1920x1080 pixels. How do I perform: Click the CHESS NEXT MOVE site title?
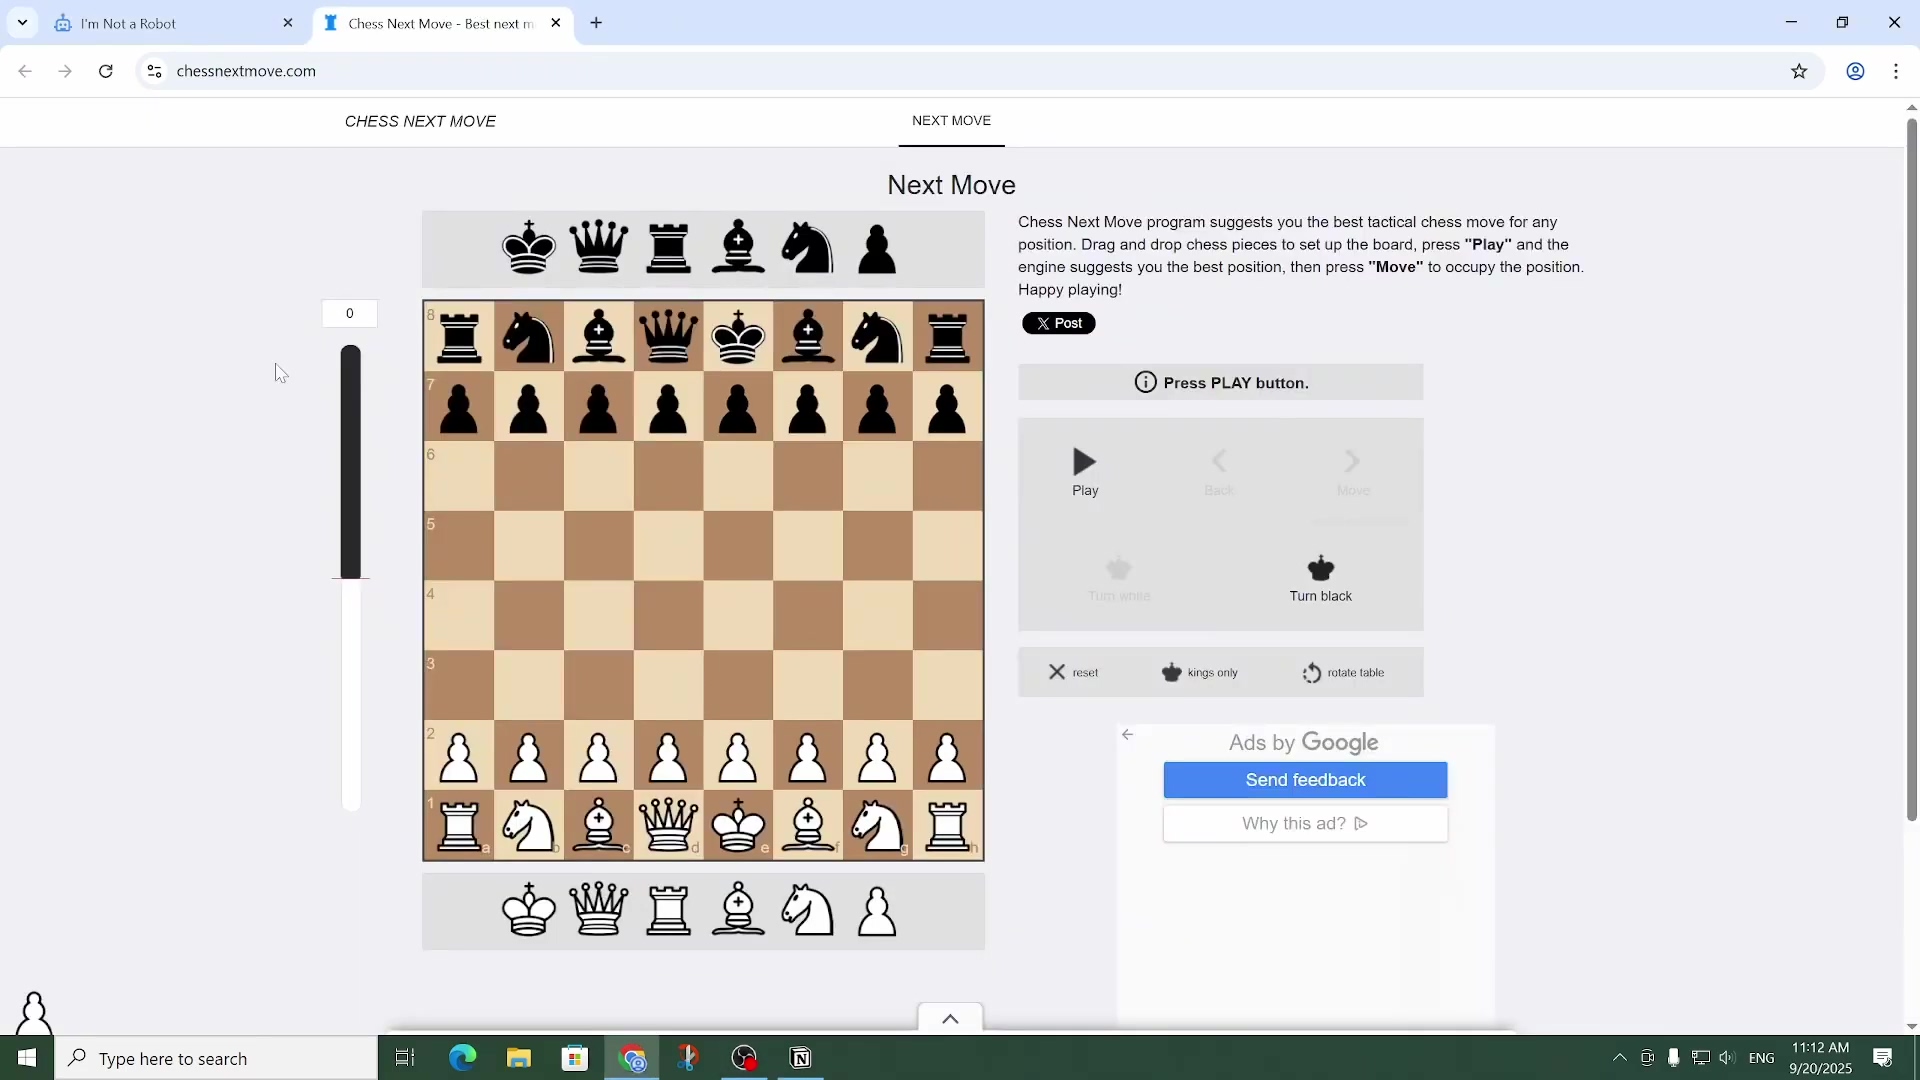(420, 121)
